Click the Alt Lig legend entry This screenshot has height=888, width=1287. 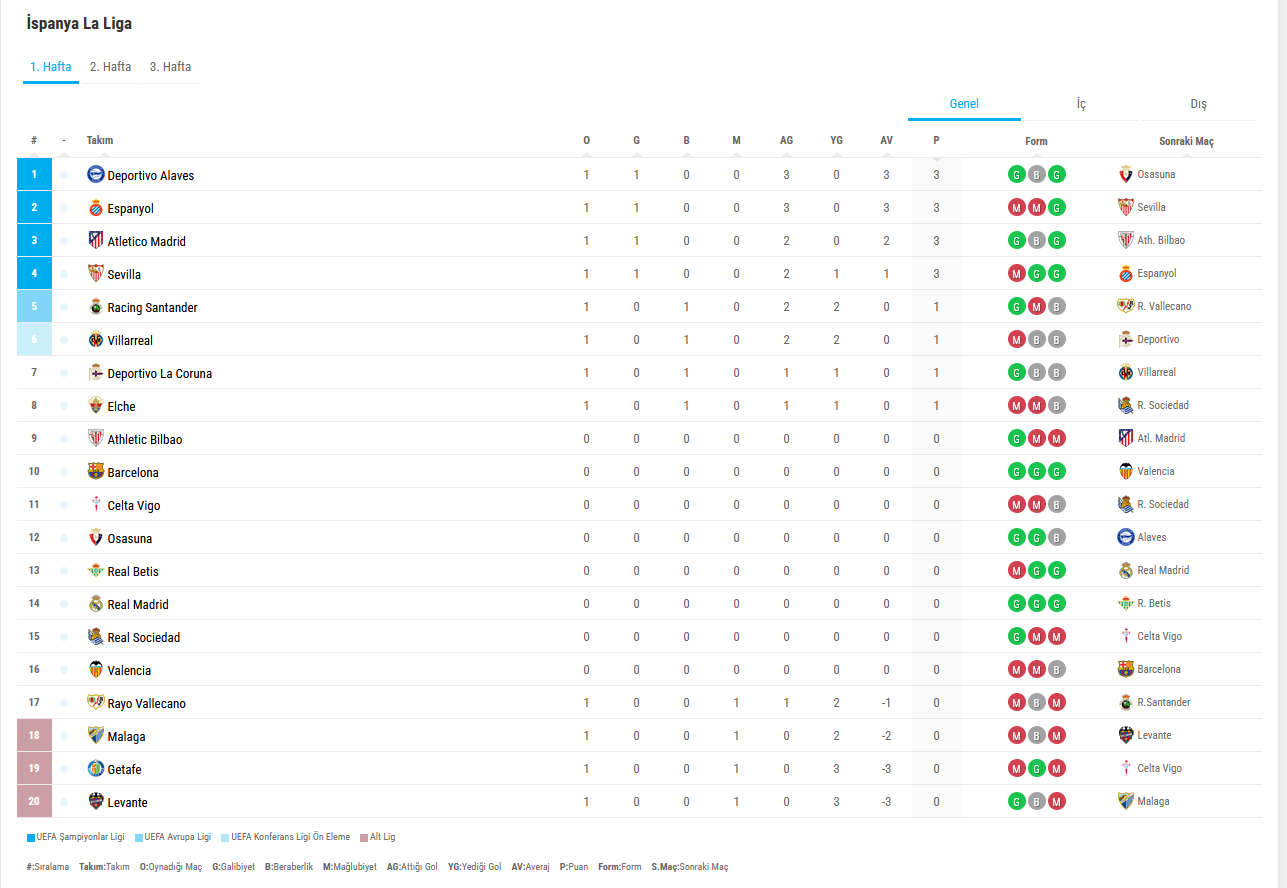pos(378,837)
